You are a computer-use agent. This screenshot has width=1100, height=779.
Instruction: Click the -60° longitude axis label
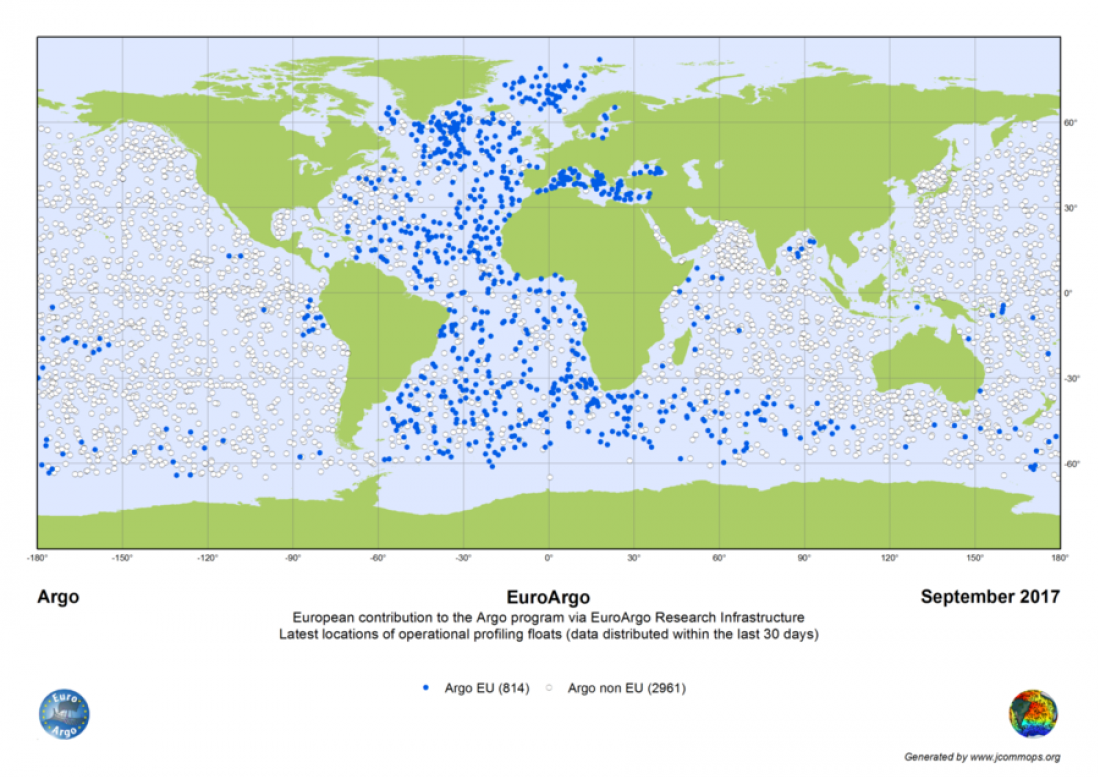(x=378, y=558)
